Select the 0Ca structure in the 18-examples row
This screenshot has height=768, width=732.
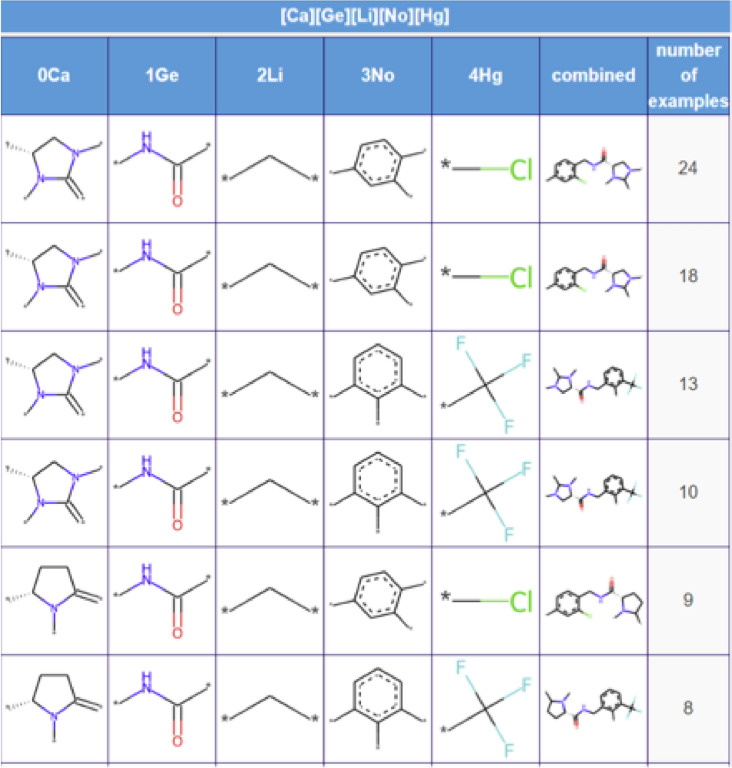pyautogui.click(x=54, y=277)
